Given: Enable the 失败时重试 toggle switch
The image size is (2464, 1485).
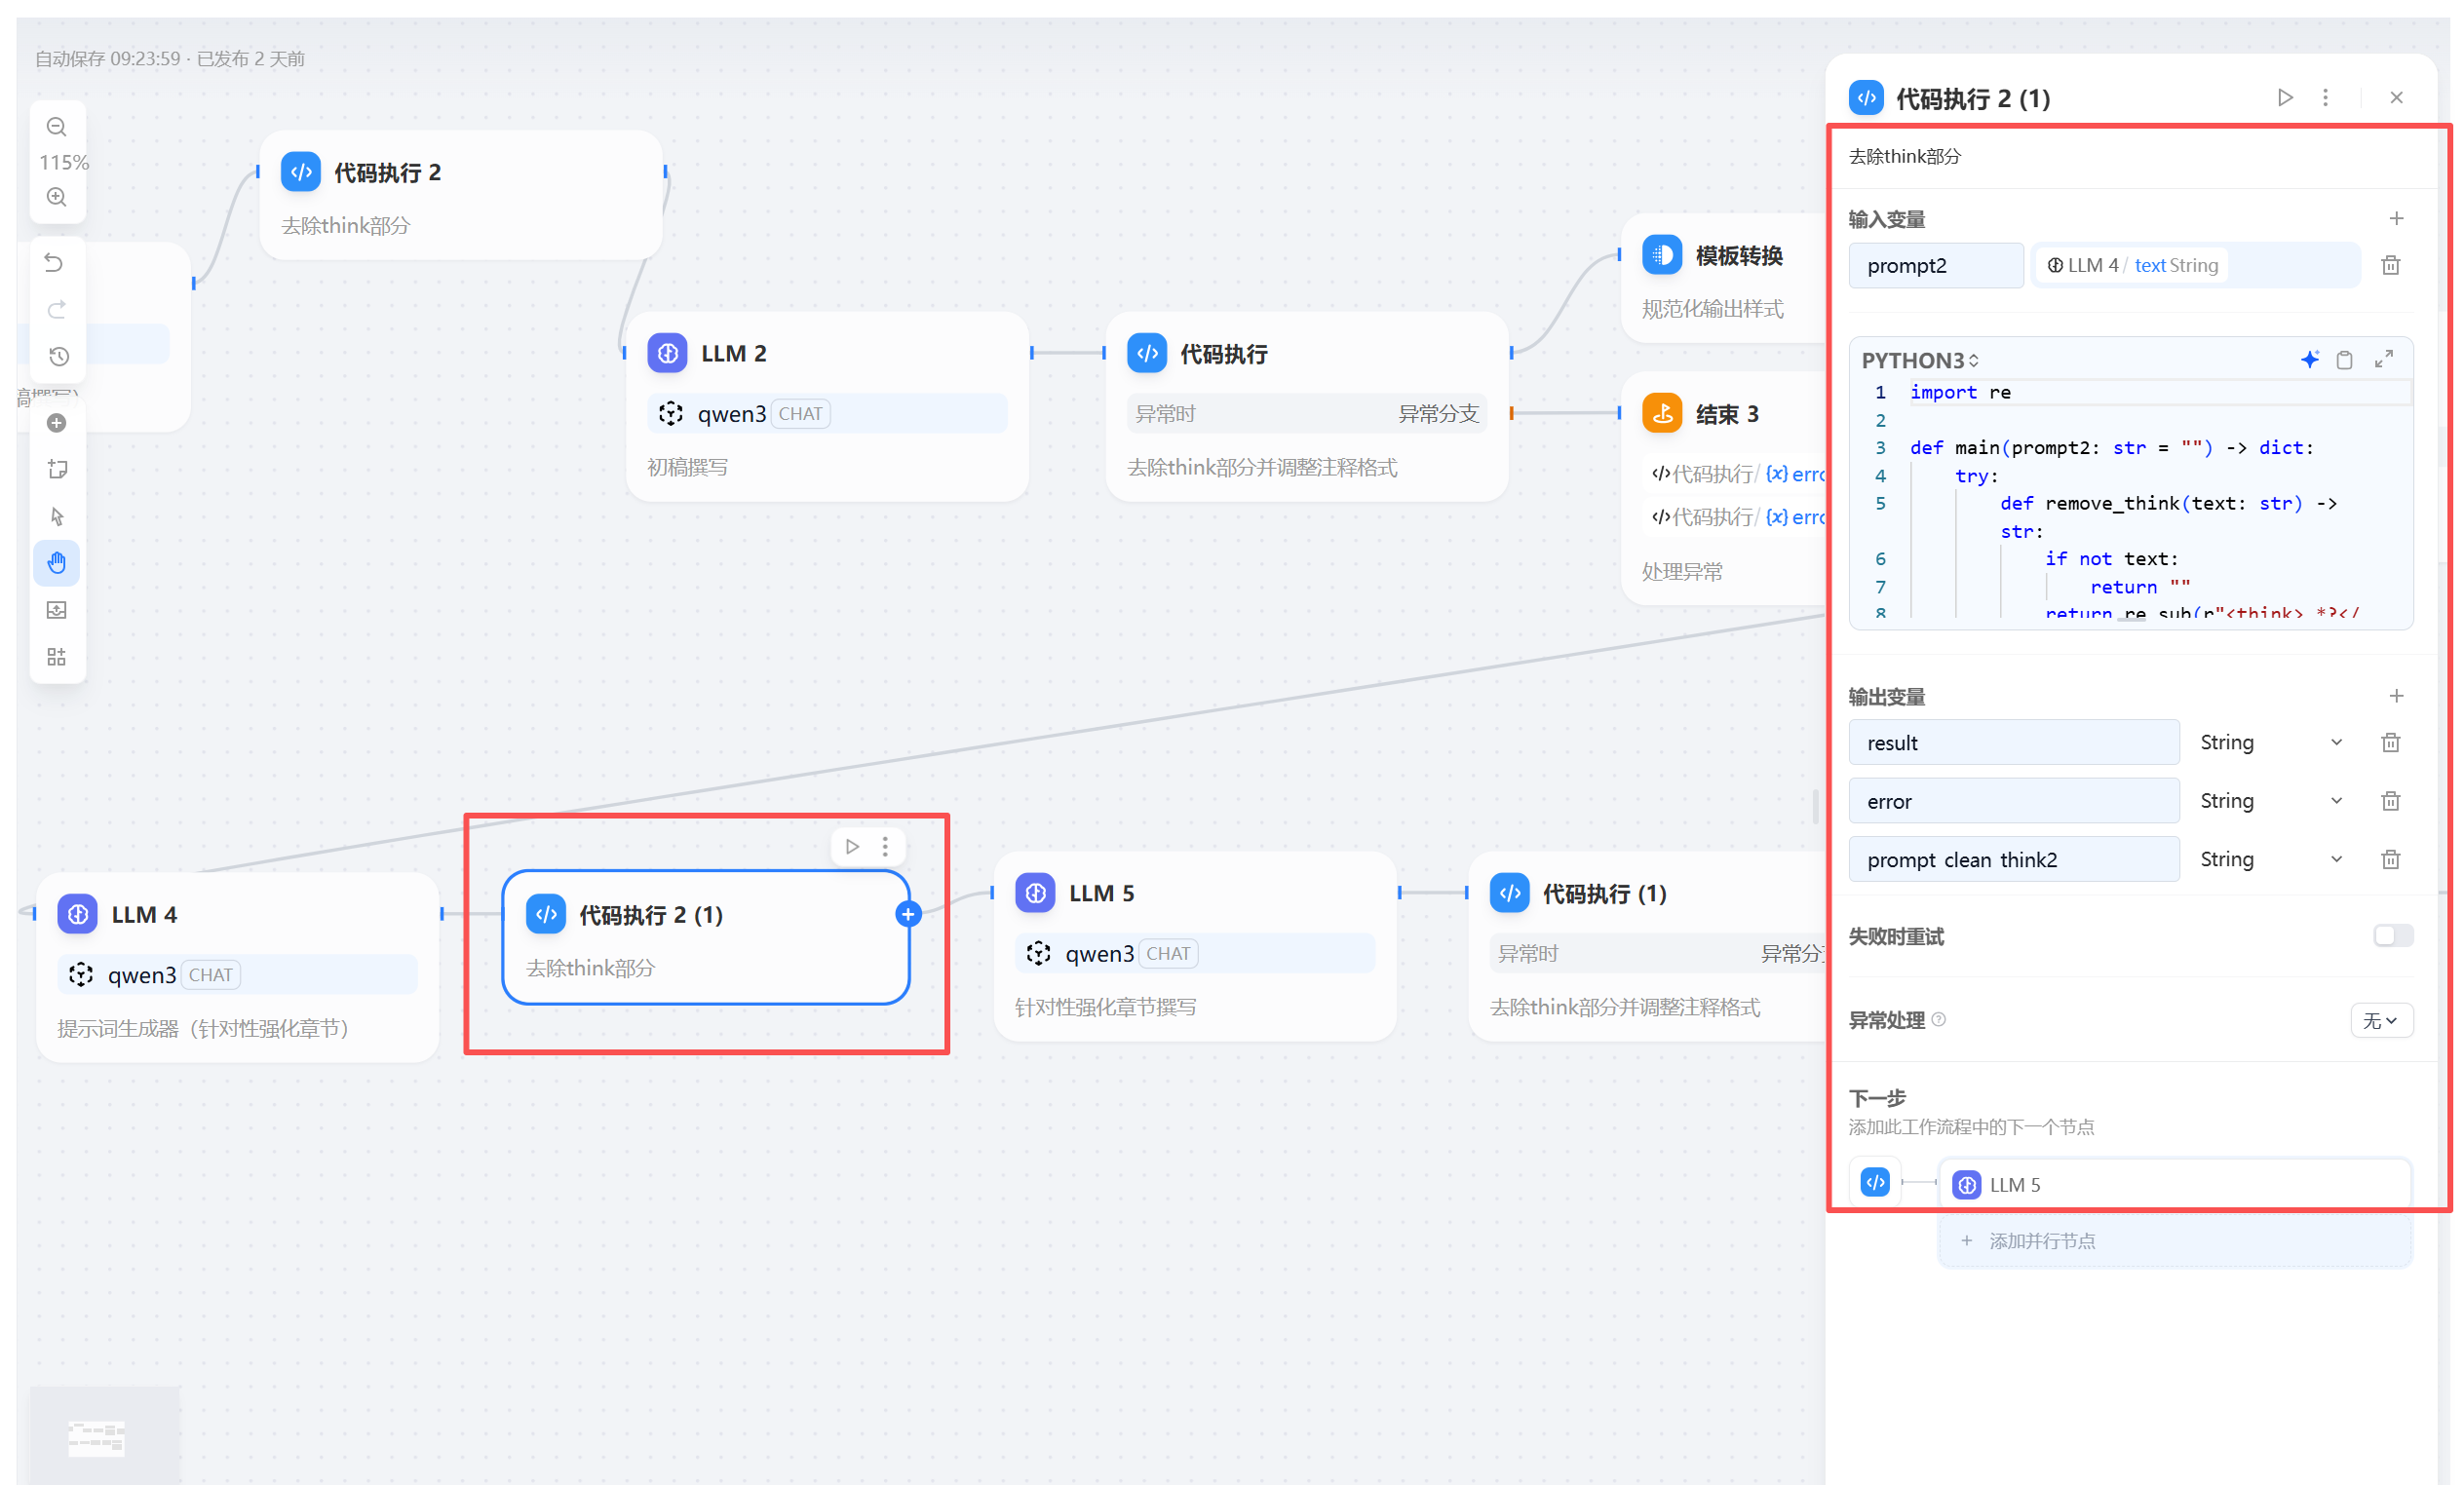Looking at the screenshot, I should coord(2393,935).
